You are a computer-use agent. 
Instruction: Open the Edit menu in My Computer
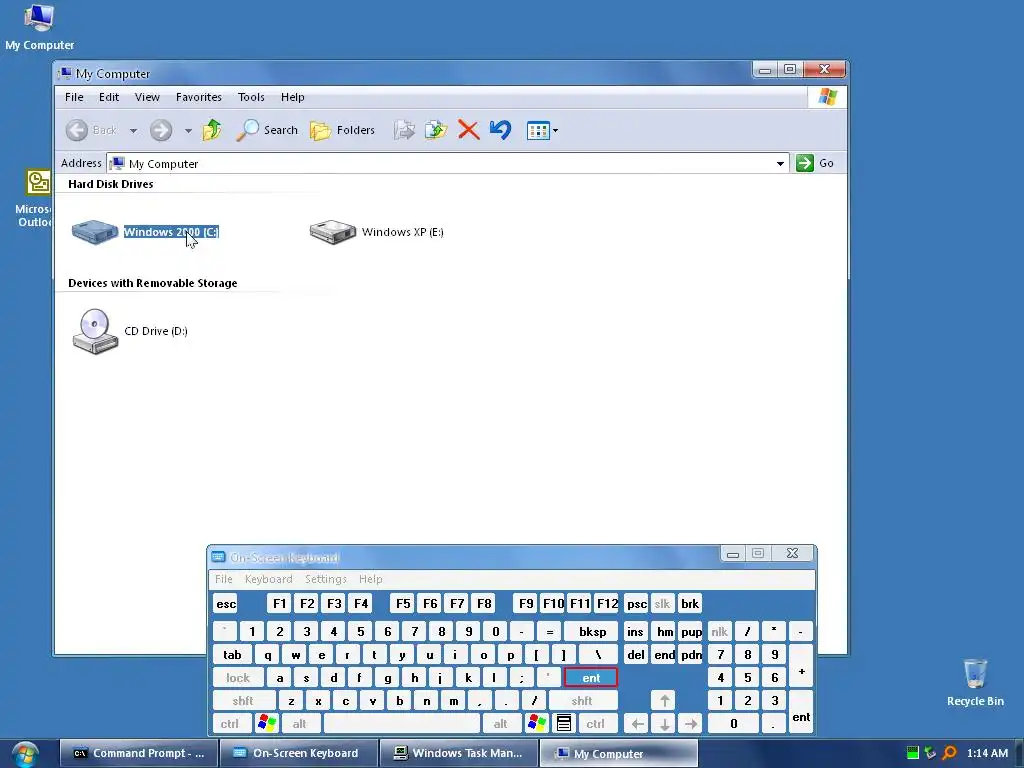coord(108,97)
